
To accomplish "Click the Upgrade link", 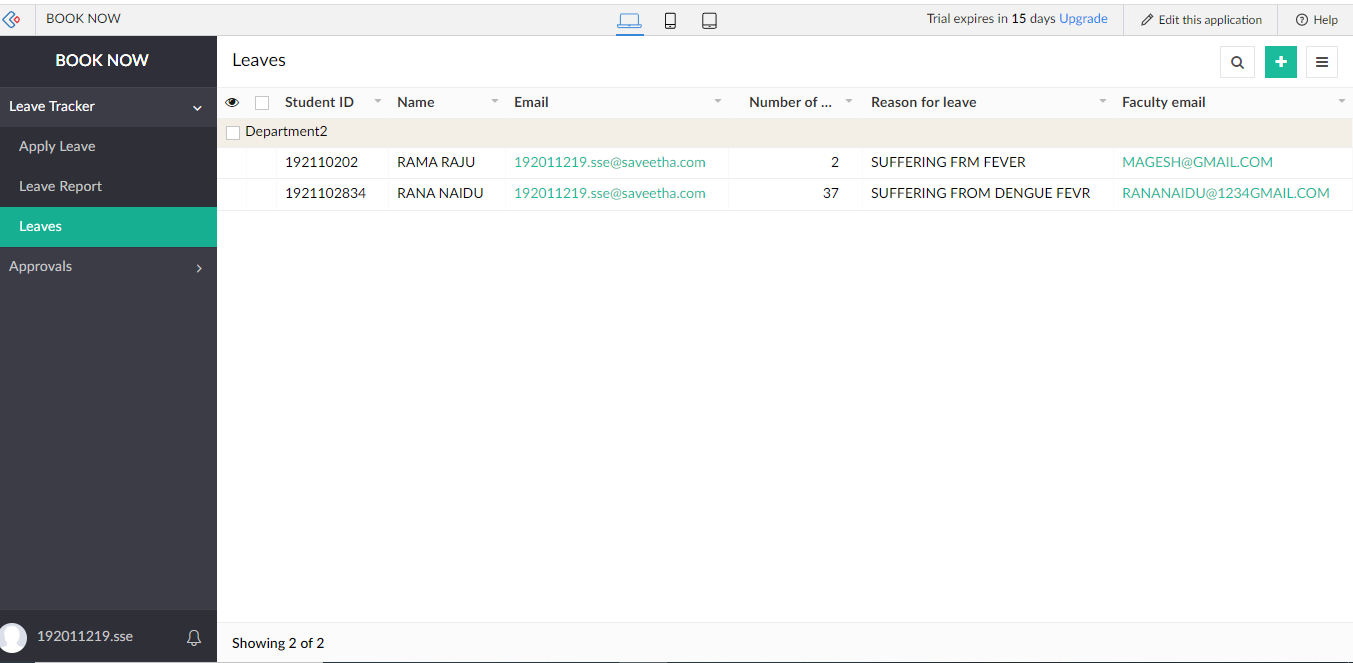I will click(1083, 17).
